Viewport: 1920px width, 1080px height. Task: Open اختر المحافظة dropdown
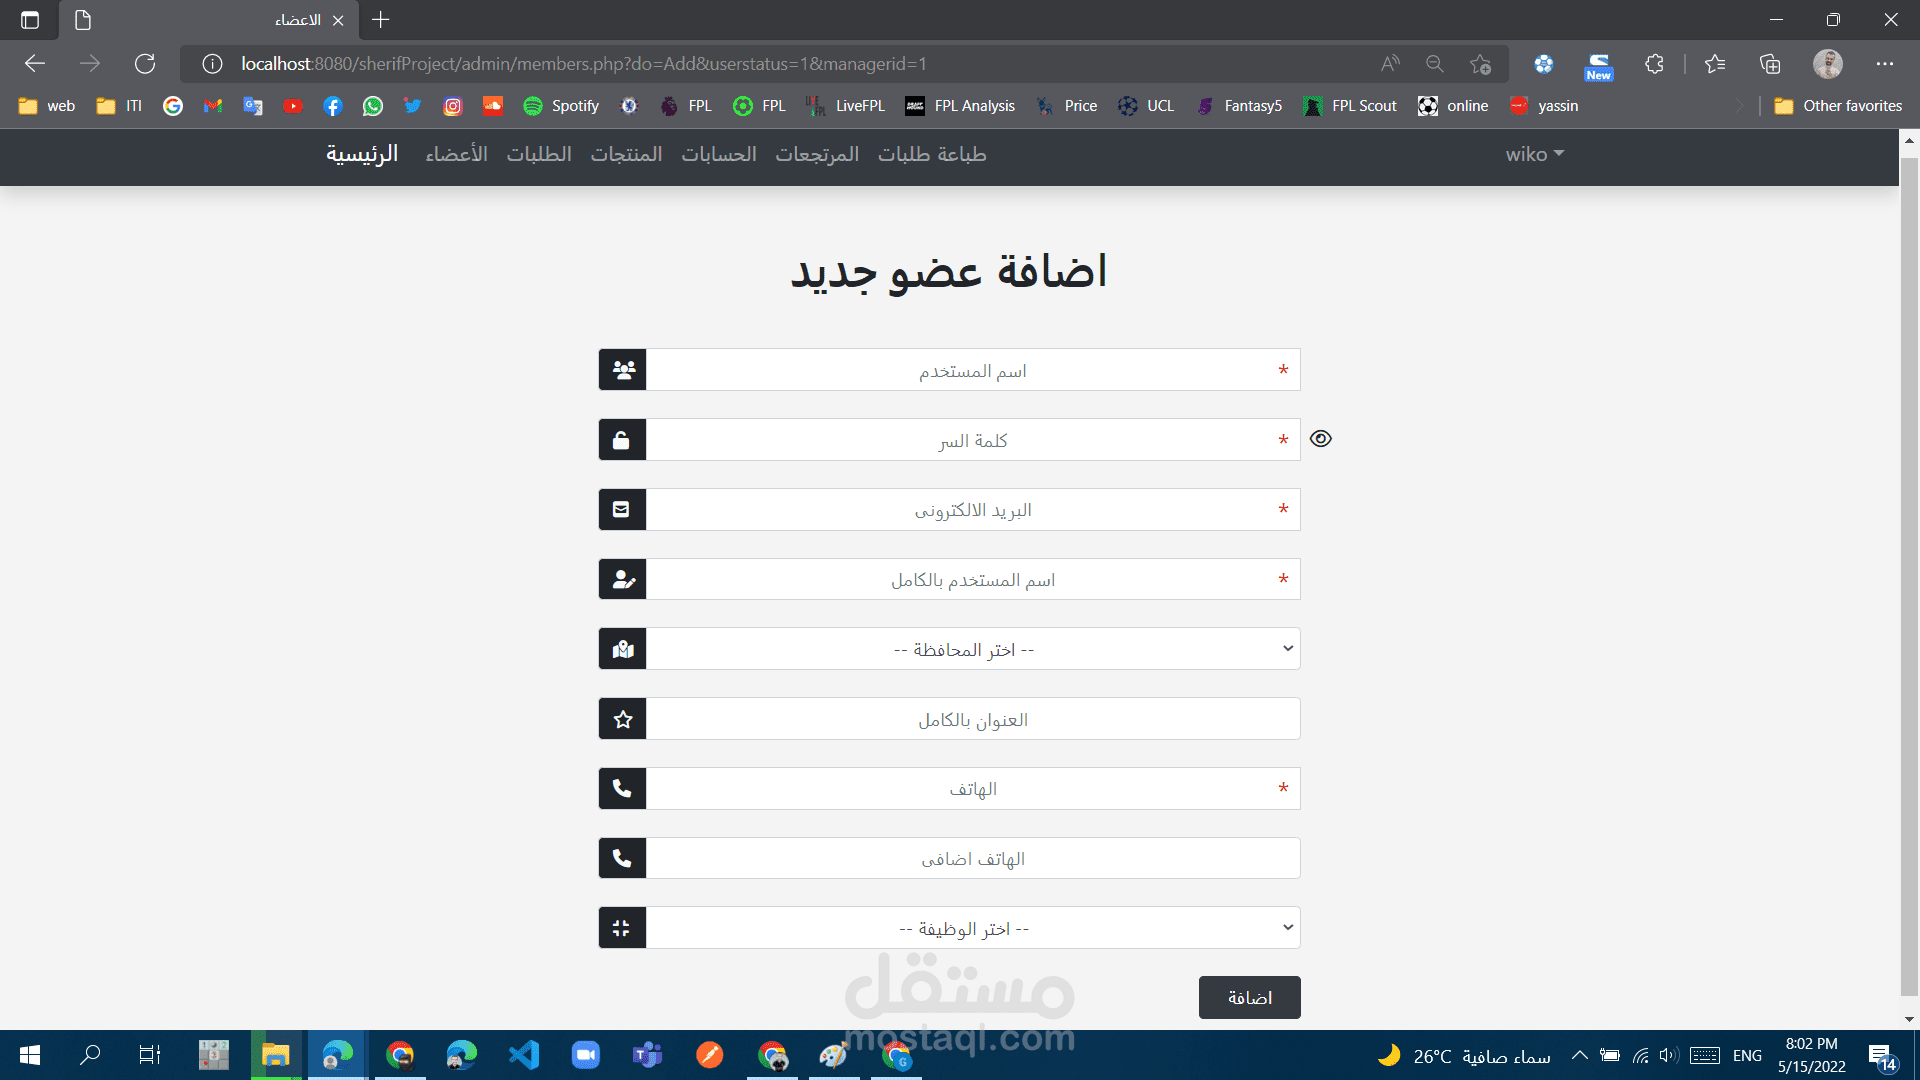coord(972,649)
